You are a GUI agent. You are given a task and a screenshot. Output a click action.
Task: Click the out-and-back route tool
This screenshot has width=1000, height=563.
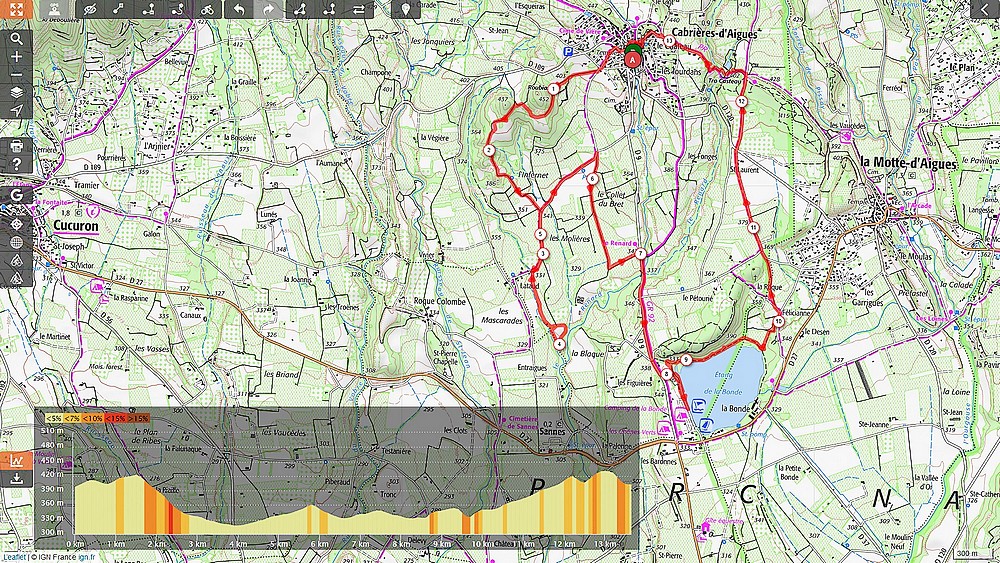pyautogui.click(x=329, y=10)
